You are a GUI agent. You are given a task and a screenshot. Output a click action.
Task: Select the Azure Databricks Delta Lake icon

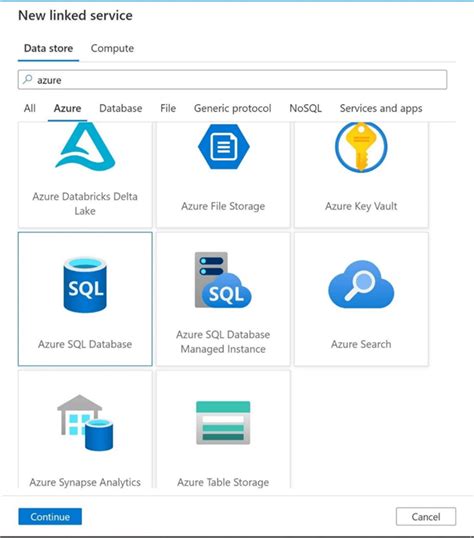(x=85, y=146)
